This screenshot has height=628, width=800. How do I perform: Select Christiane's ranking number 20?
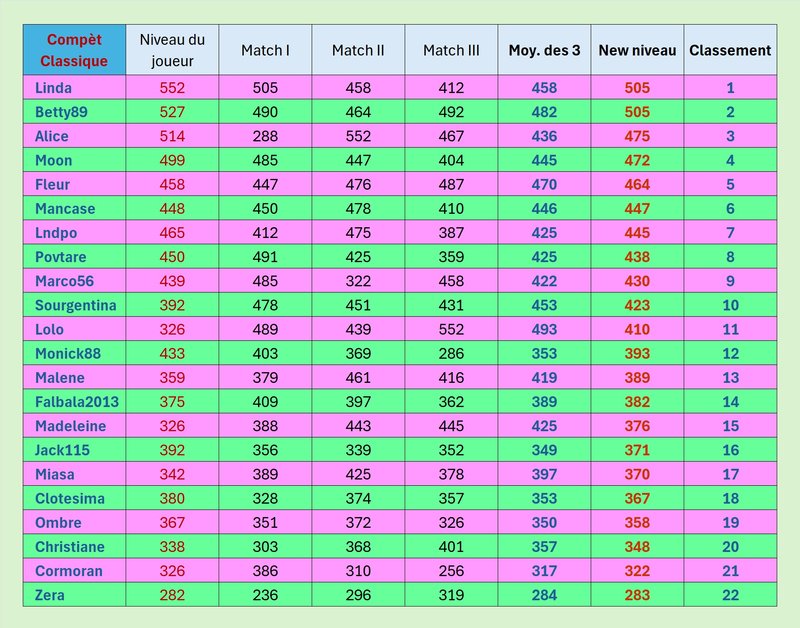click(731, 547)
